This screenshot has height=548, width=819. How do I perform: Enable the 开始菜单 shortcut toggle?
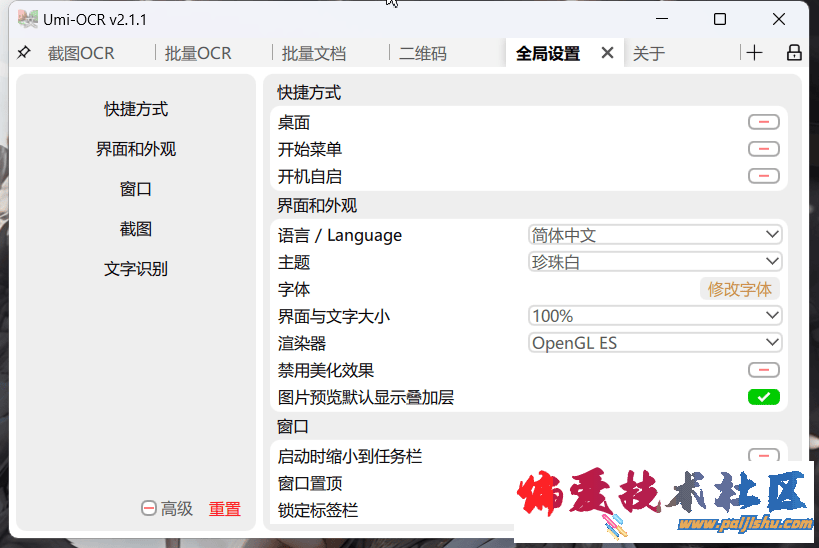(x=763, y=149)
